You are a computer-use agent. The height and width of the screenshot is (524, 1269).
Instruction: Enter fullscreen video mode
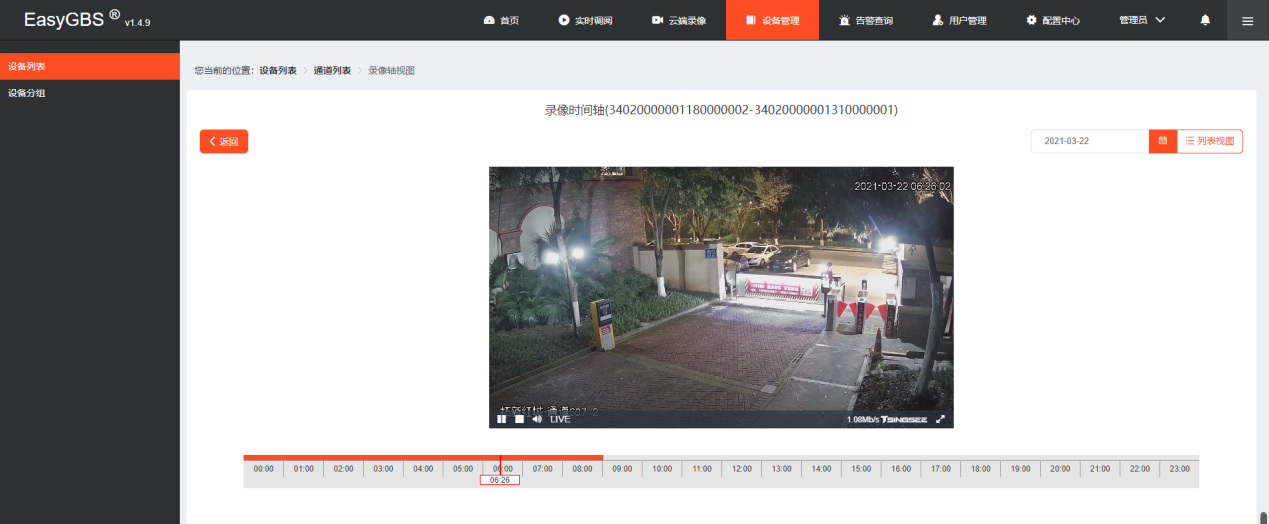(x=940, y=419)
